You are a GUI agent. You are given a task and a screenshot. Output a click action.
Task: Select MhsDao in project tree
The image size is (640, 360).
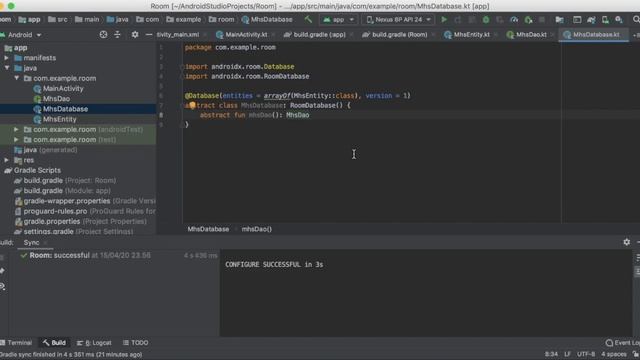click(x=56, y=99)
